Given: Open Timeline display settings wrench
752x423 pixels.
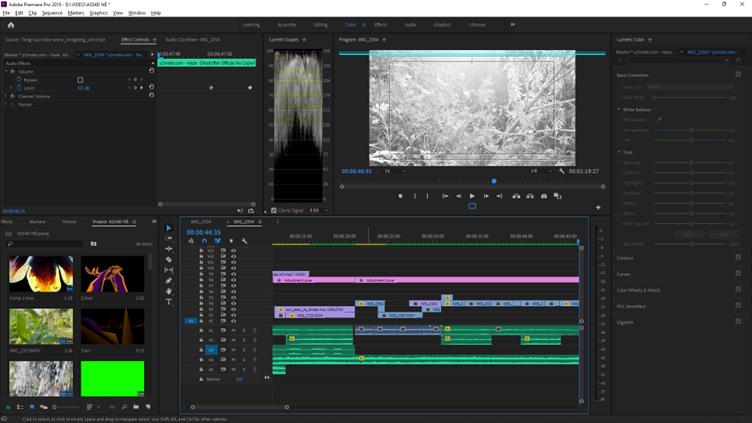Looking at the screenshot, I should 245,241.
